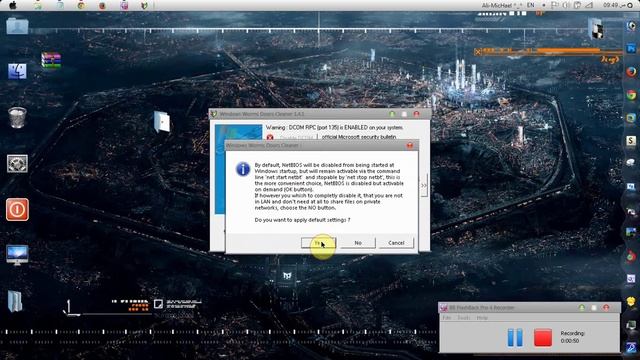Close the FlashBack Recorder window
This screenshot has width=640, height=360.
coord(606,307)
